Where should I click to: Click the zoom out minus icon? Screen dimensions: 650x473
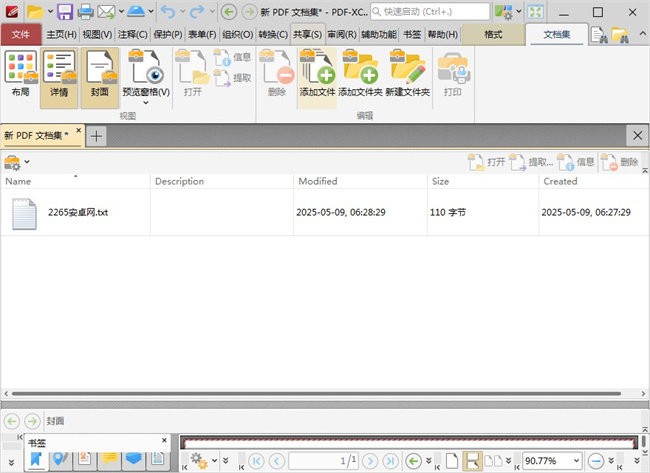click(x=597, y=461)
